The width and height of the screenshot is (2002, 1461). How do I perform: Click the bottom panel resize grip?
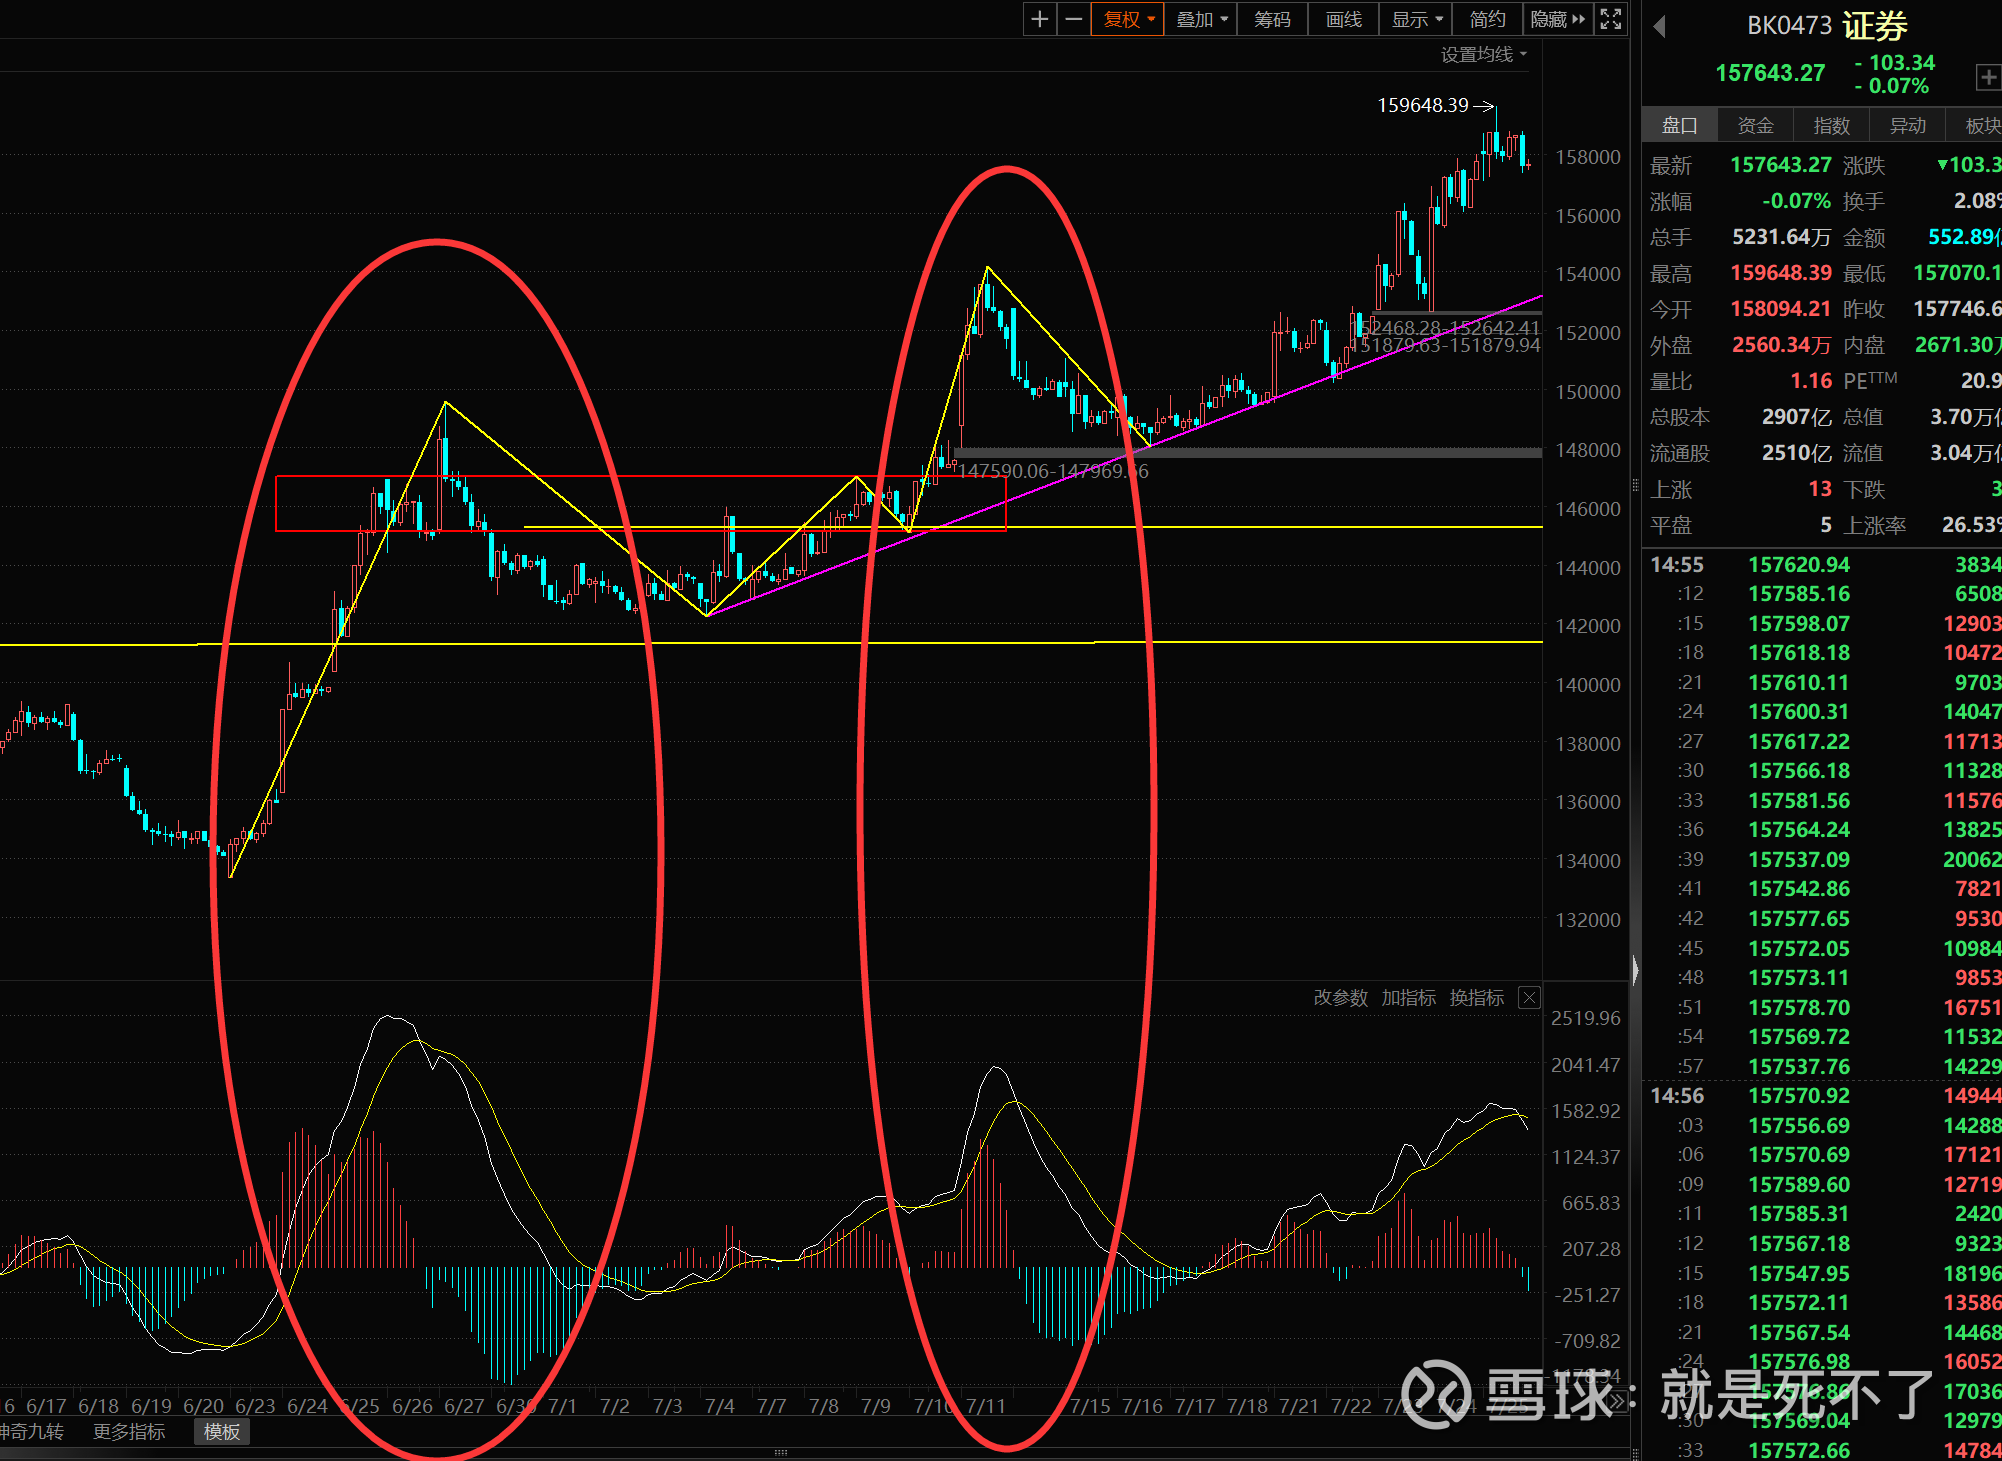[x=781, y=1452]
